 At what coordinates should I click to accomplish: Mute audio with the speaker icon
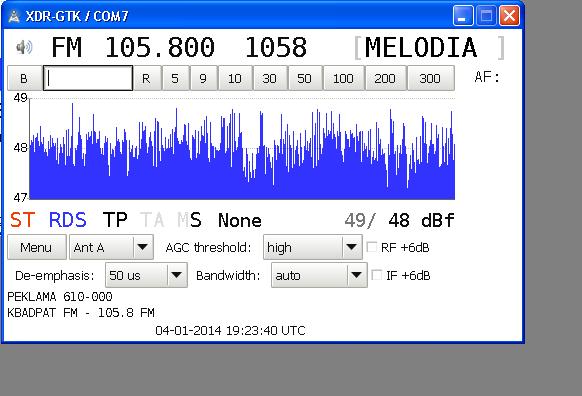[24, 47]
